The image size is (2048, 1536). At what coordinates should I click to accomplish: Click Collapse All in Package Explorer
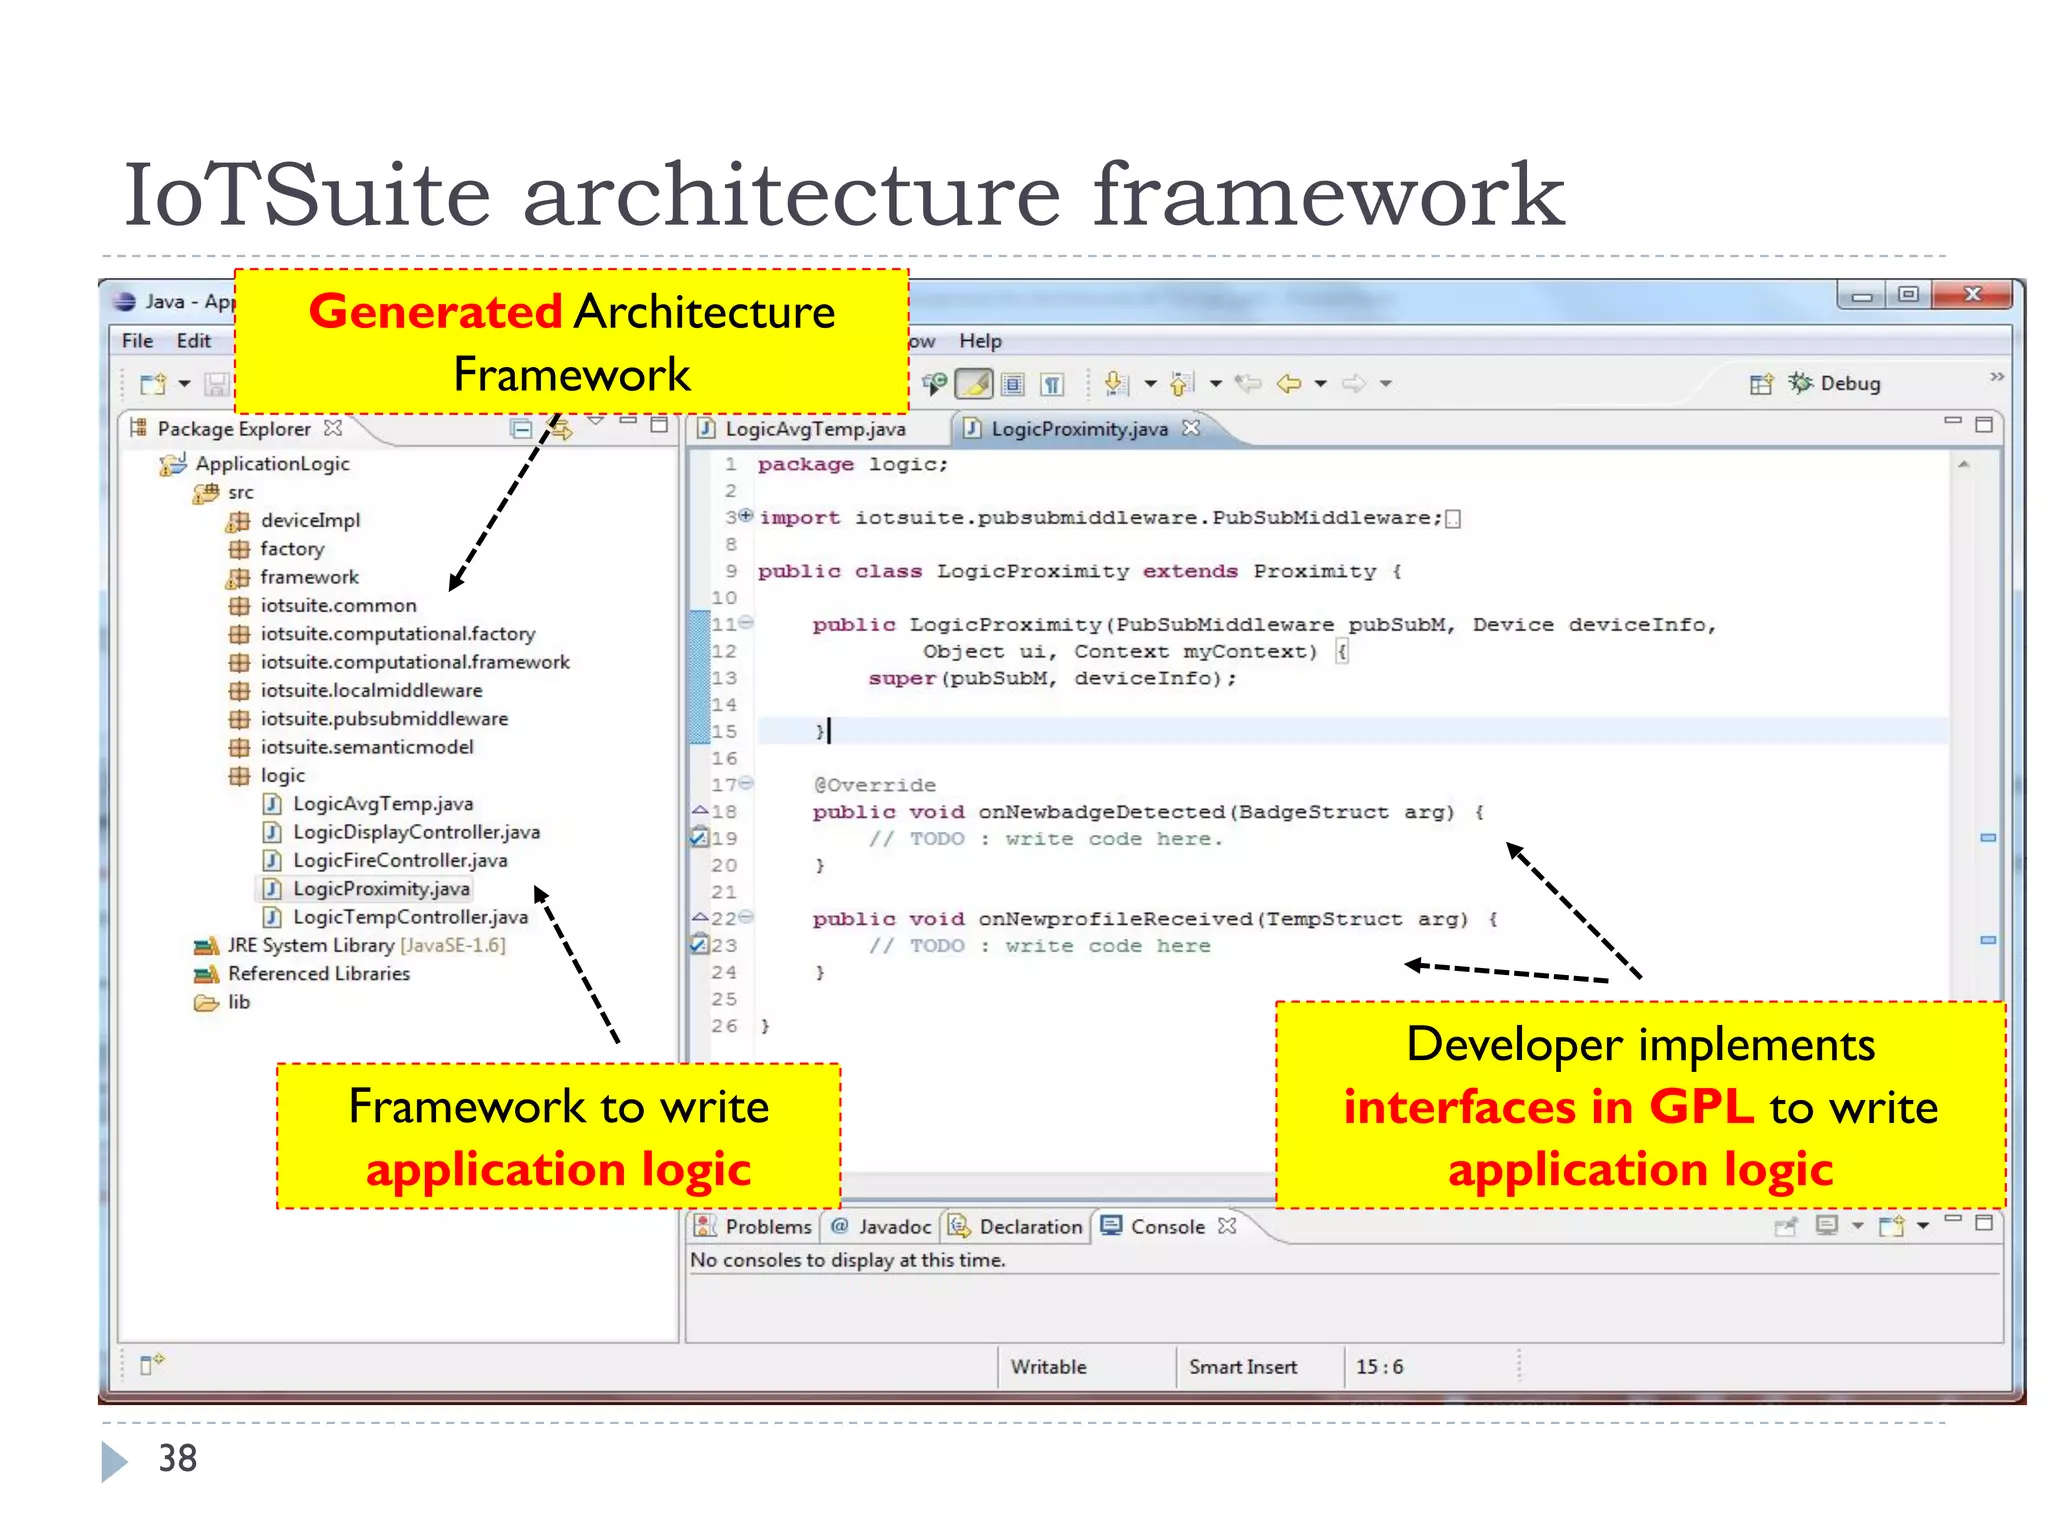tap(522, 429)
